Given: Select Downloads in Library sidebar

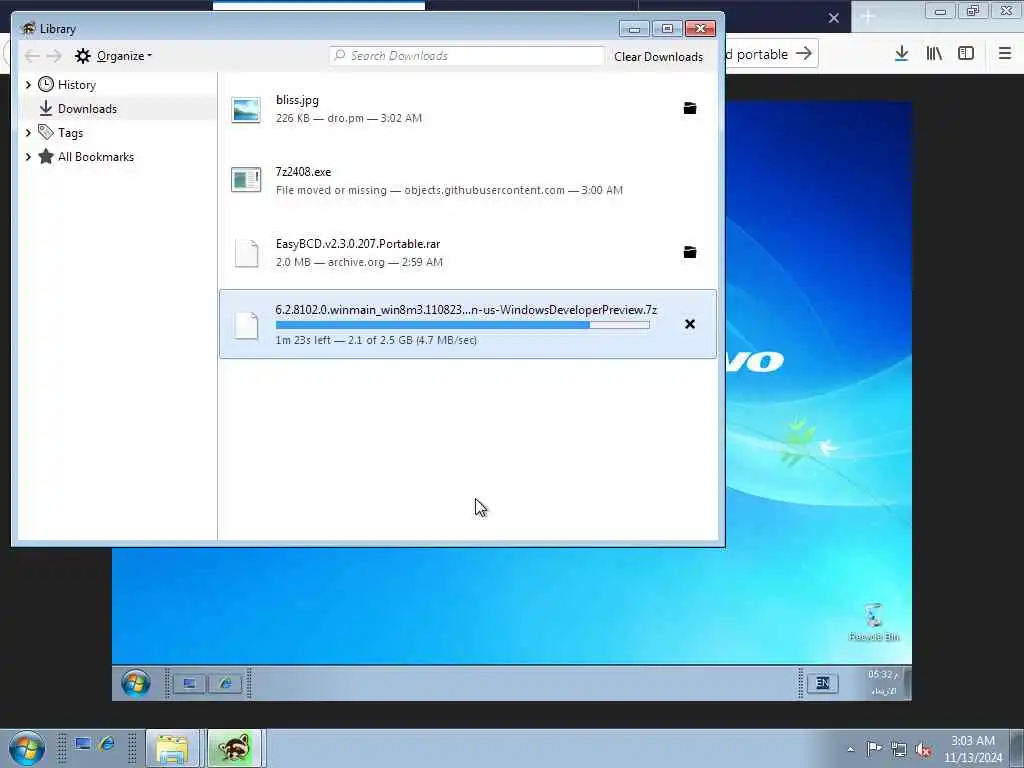Looking at the screenshot, I should (x=87, y=108).
